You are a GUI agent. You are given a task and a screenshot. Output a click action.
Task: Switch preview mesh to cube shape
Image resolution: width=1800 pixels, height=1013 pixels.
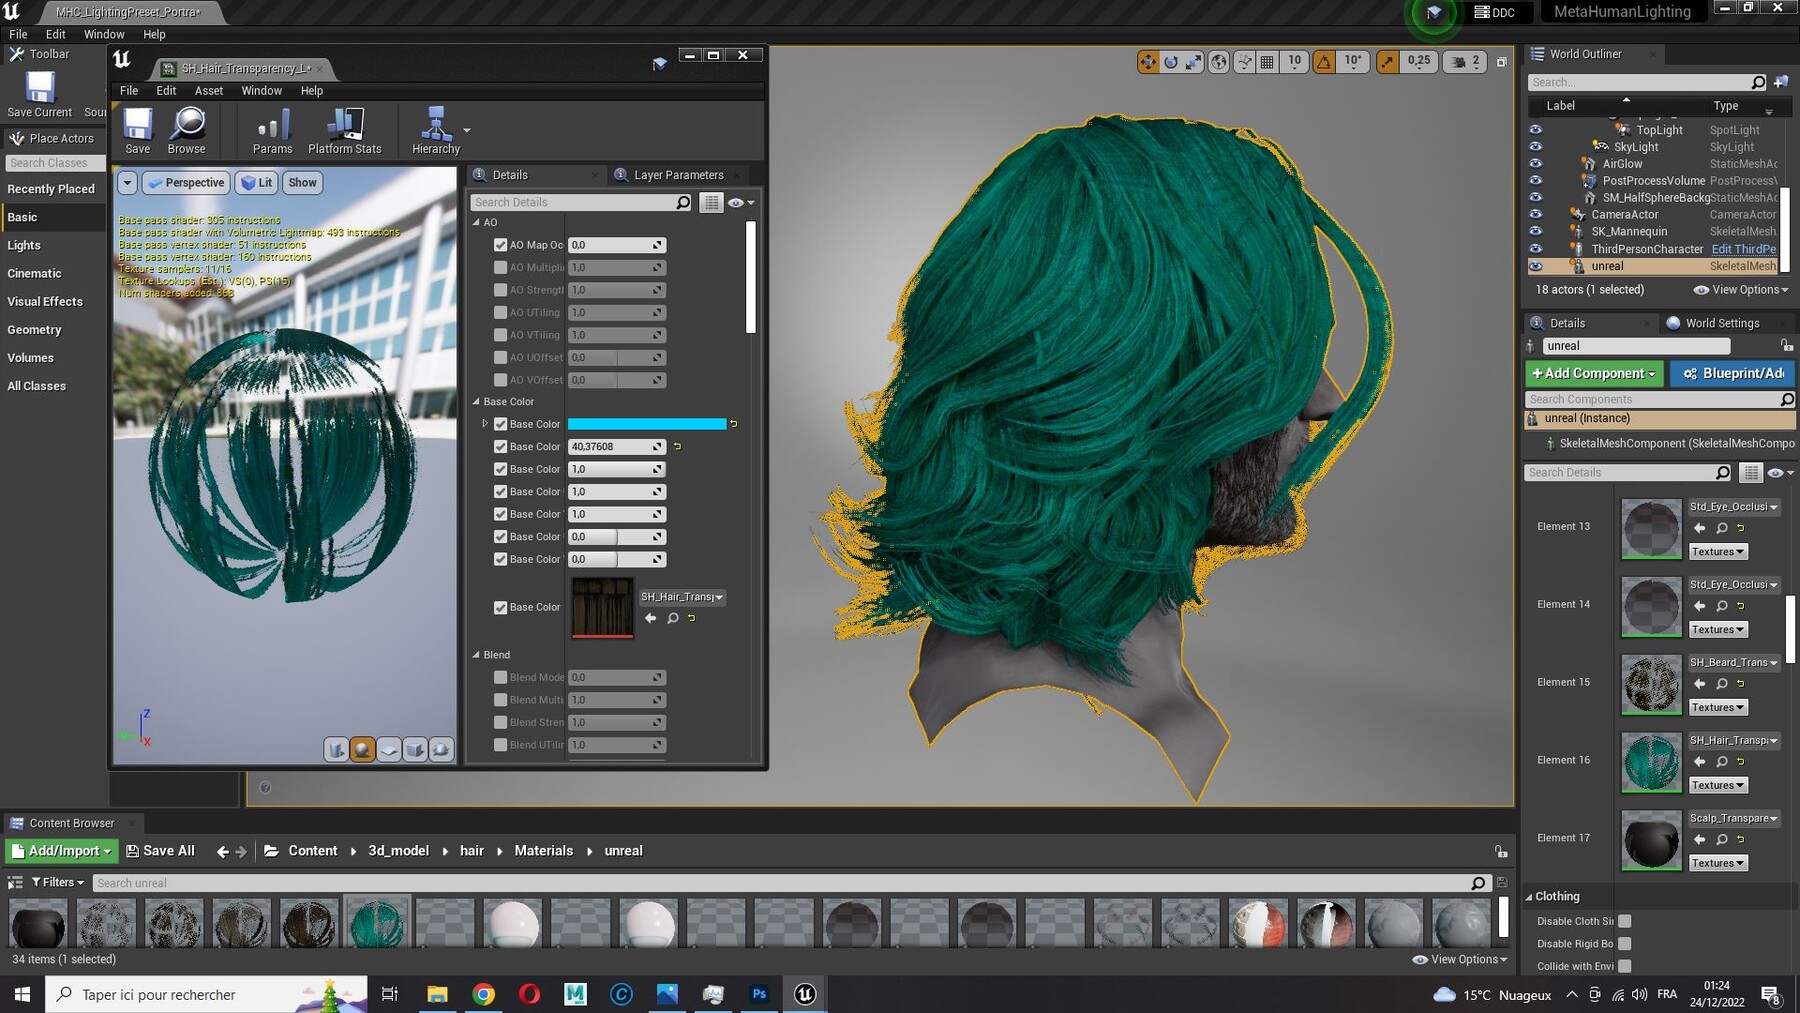click(415, 749)
